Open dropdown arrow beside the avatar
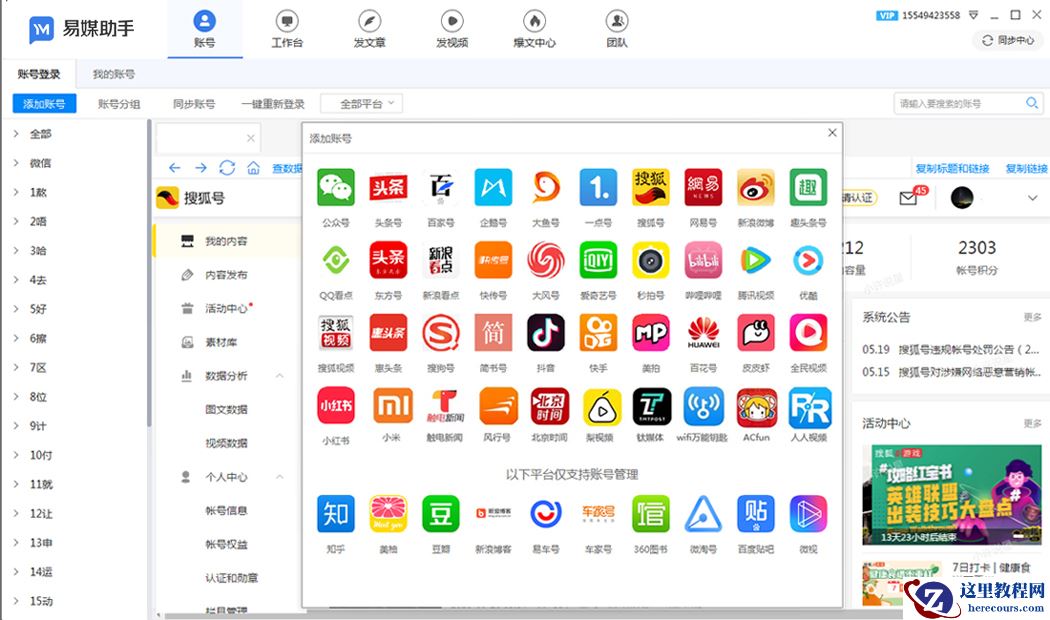 [x=1032, y=198]
